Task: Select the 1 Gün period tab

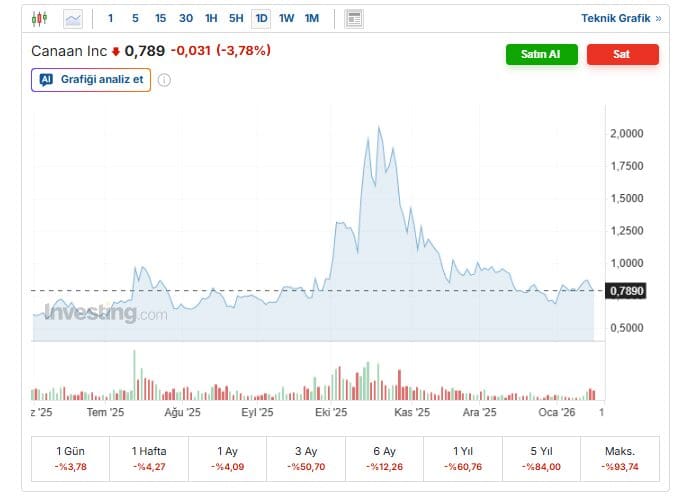Action: [70, 459]
